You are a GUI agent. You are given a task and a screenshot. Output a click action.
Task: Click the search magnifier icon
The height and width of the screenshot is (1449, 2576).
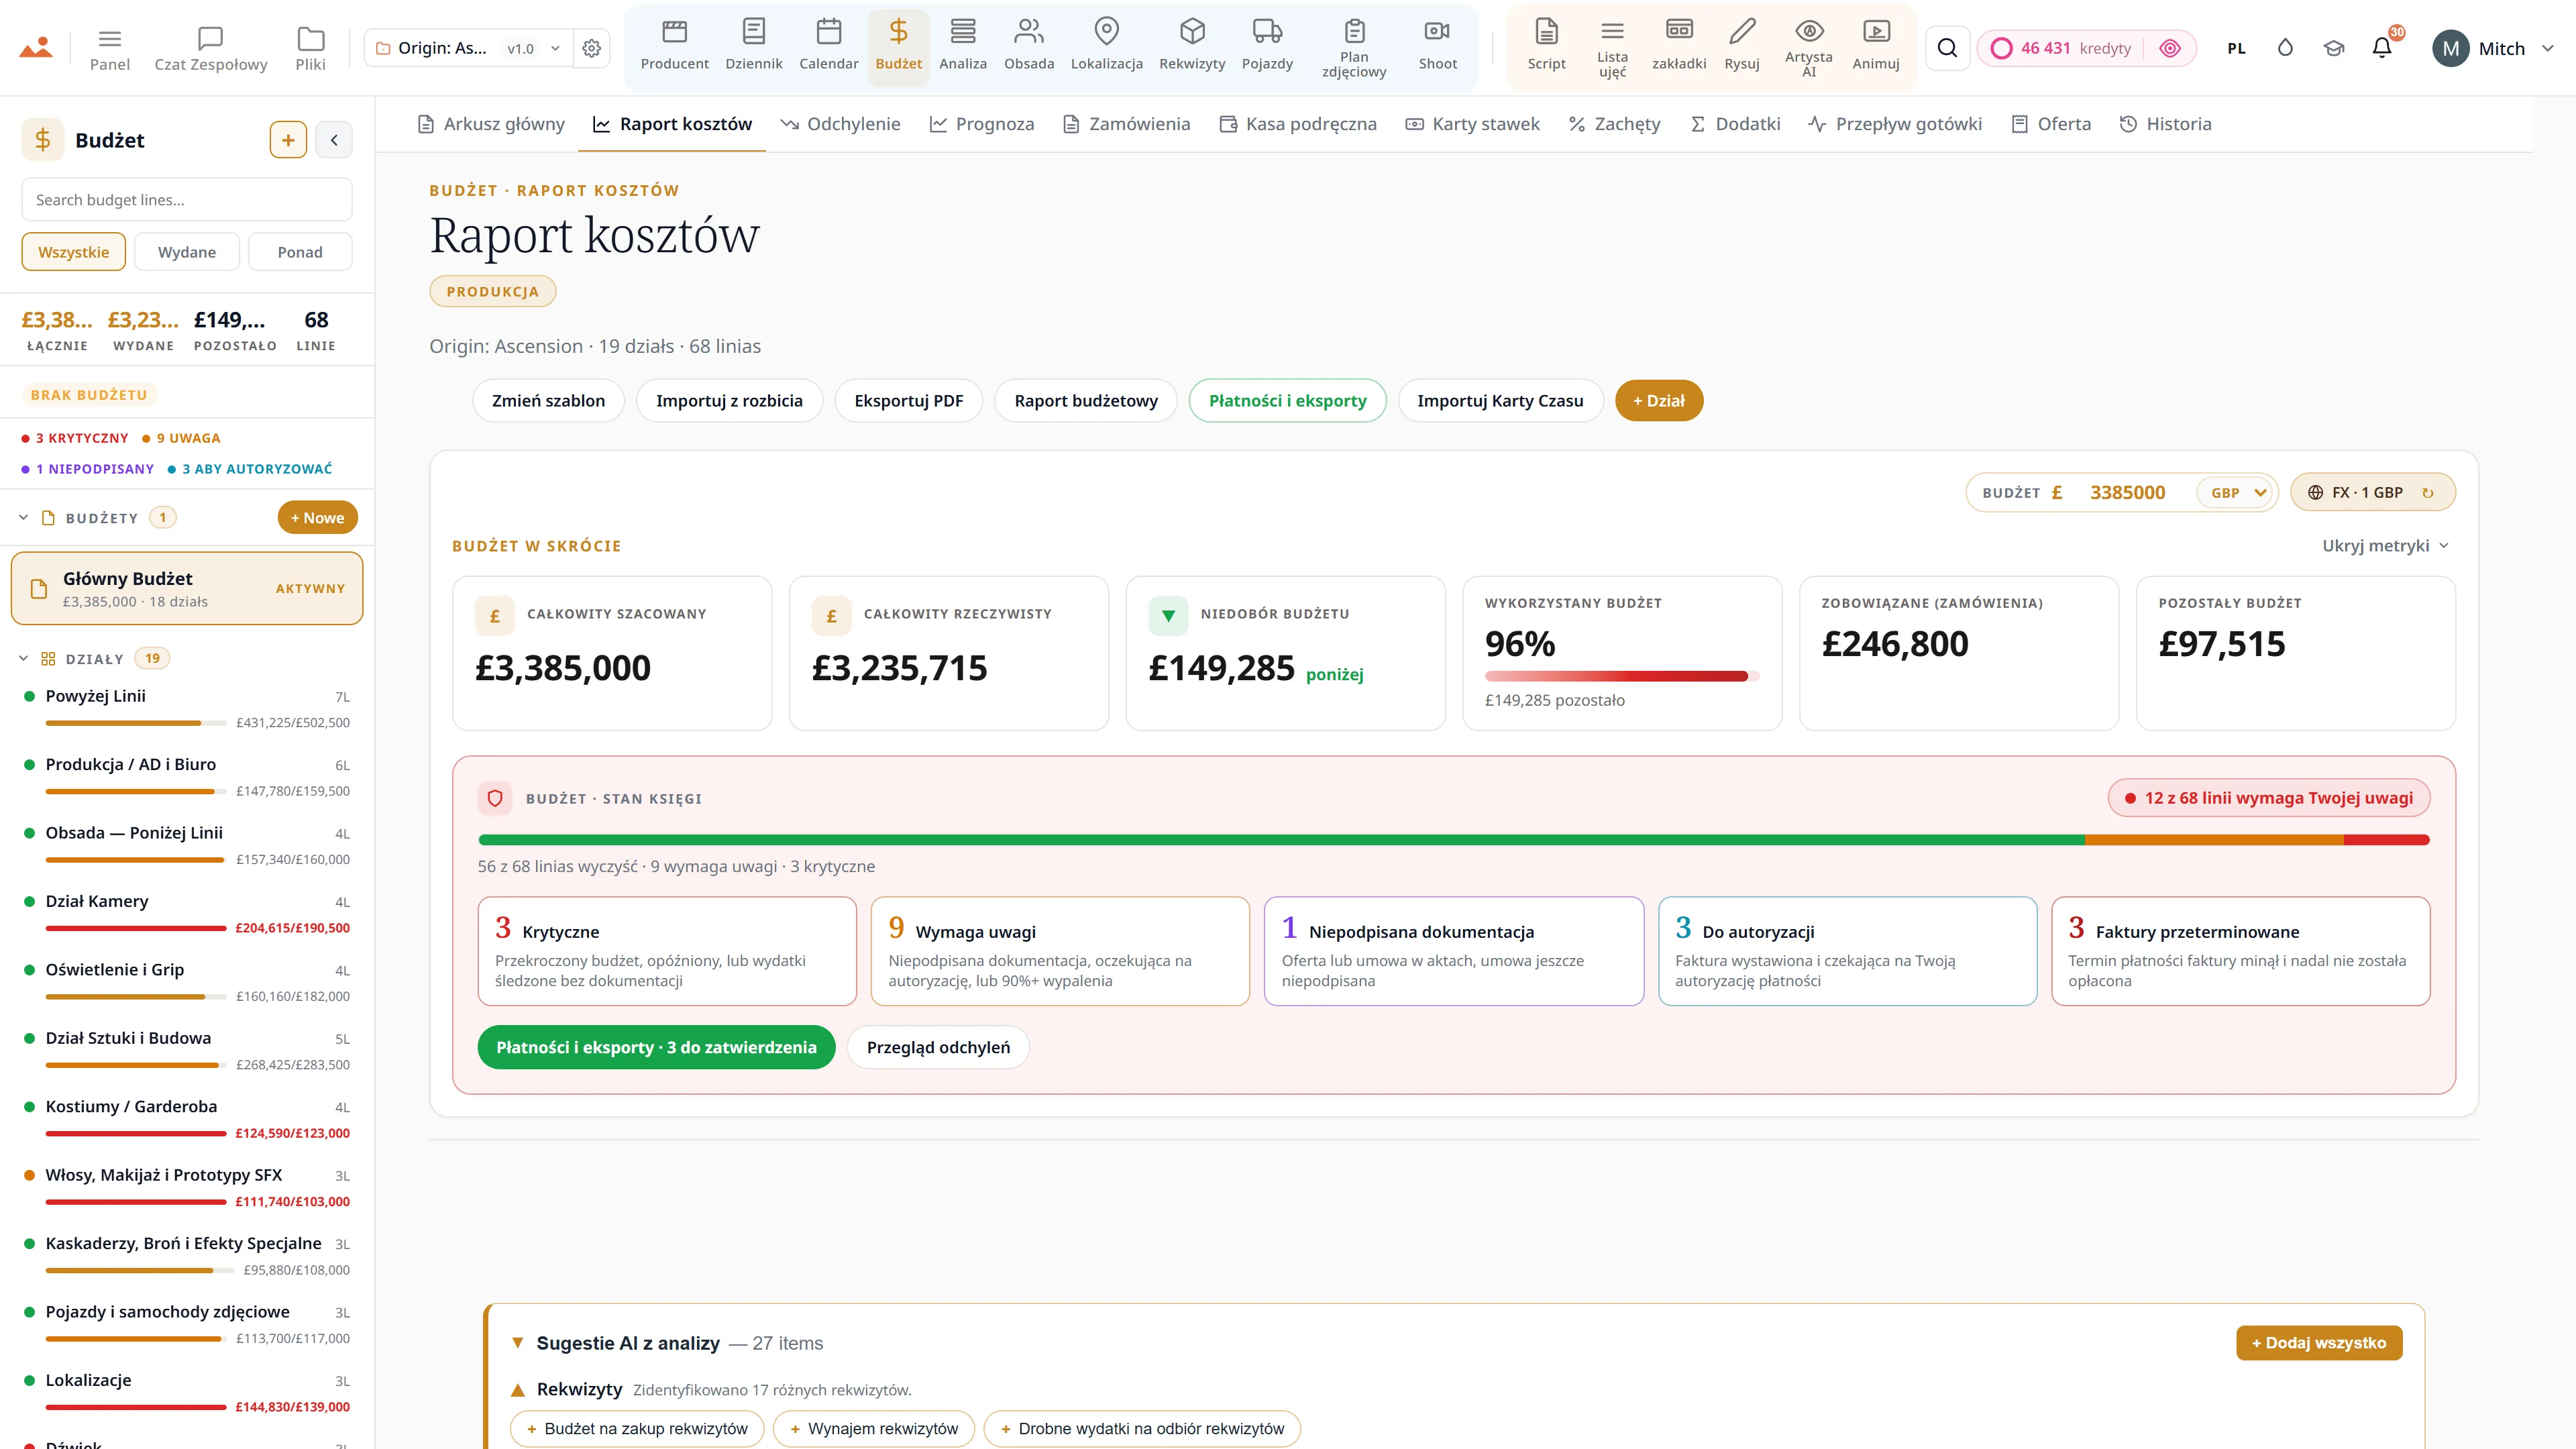click(x=1947, y=48)
